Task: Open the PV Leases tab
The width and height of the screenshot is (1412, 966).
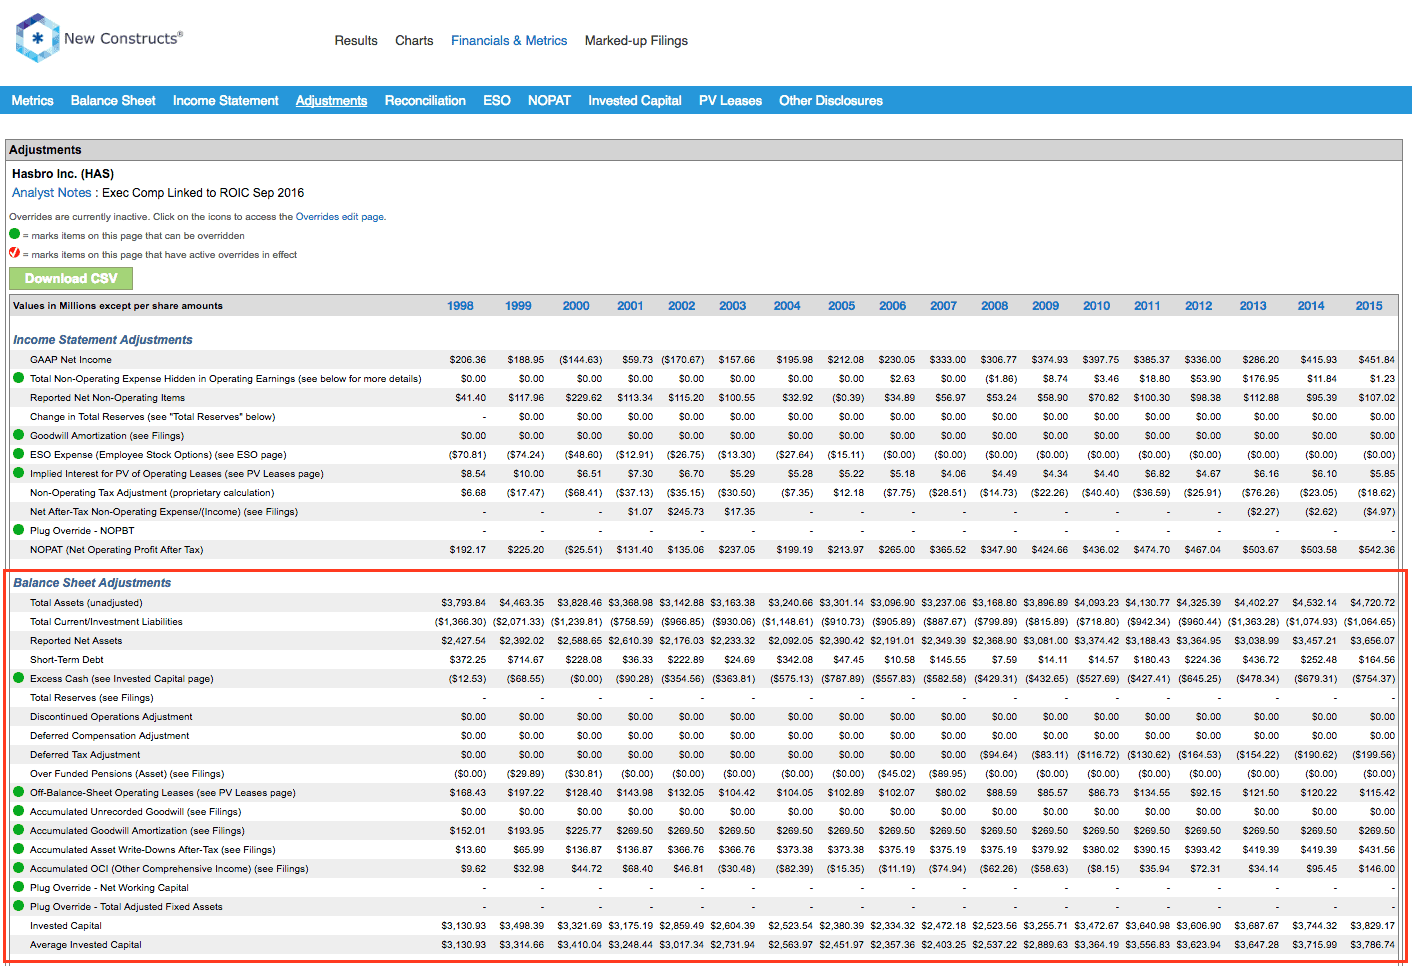Action: point(730,101)
